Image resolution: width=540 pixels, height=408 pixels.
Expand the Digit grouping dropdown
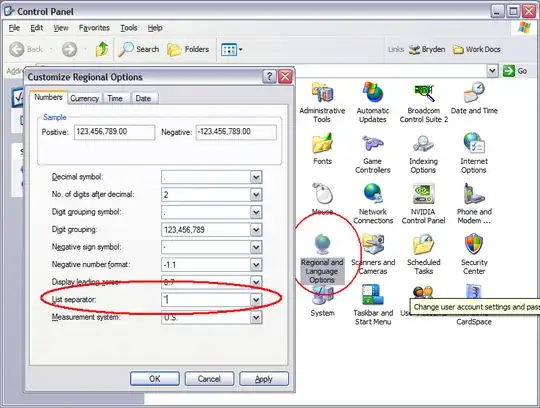point(256,230)
